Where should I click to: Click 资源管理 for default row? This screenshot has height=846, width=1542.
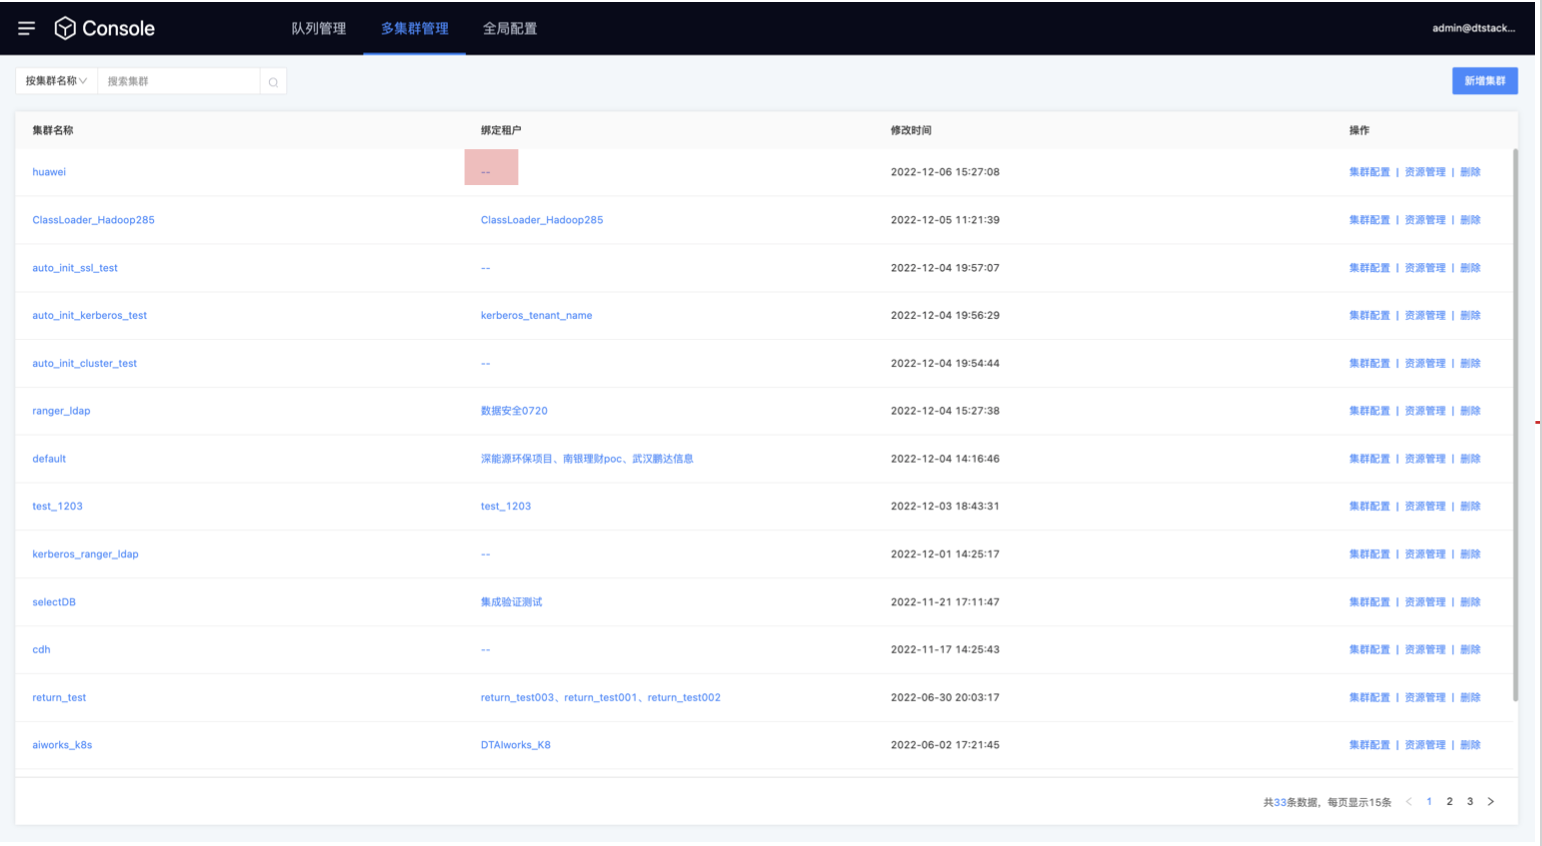coord(1425,459)
